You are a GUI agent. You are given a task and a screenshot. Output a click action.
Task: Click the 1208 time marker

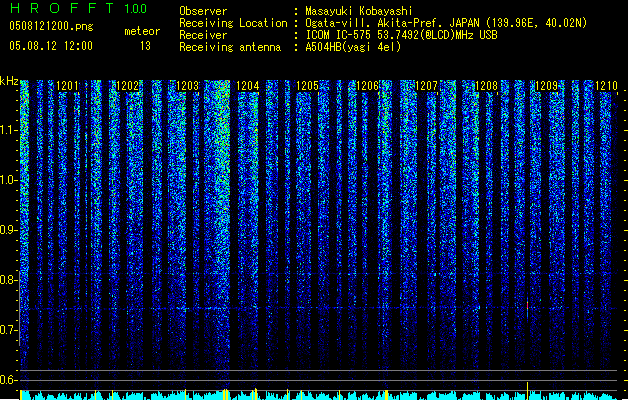coord(486,86)
